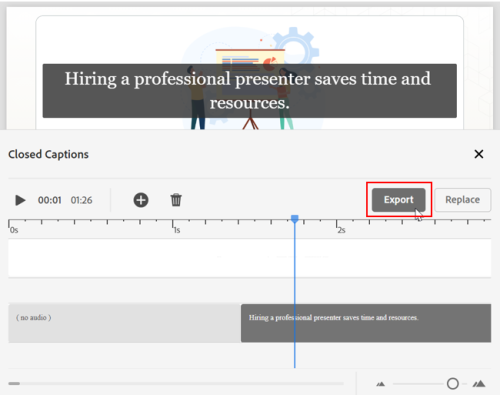Viewport: 500px width, 395px height.
Task: Click the timeline zoom slider handle
Action: (x=453, y=384)
